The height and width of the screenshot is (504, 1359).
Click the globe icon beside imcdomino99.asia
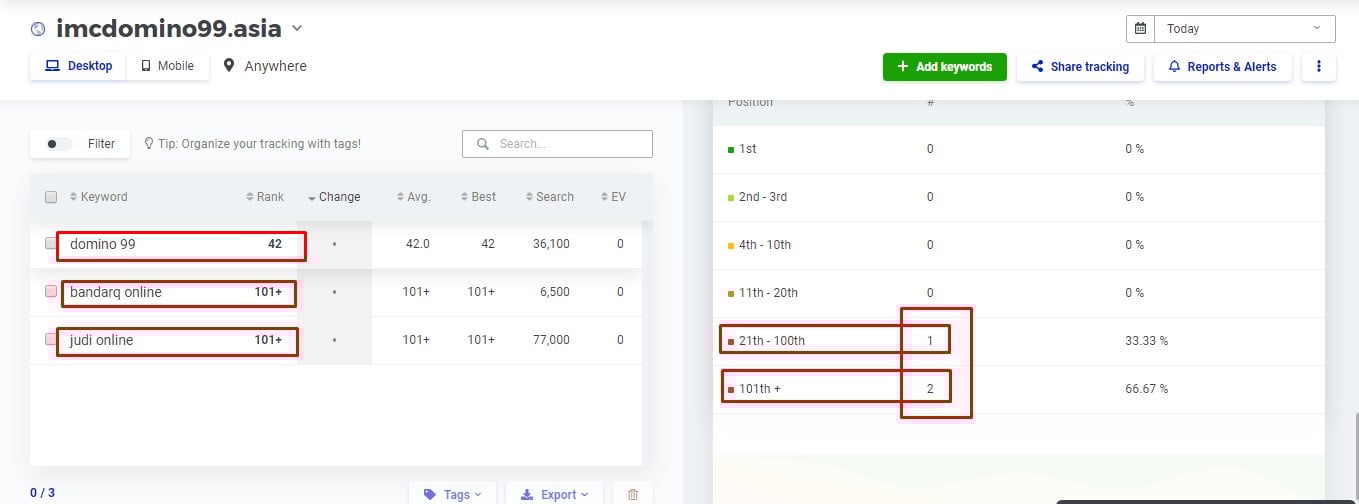(39, 29)
